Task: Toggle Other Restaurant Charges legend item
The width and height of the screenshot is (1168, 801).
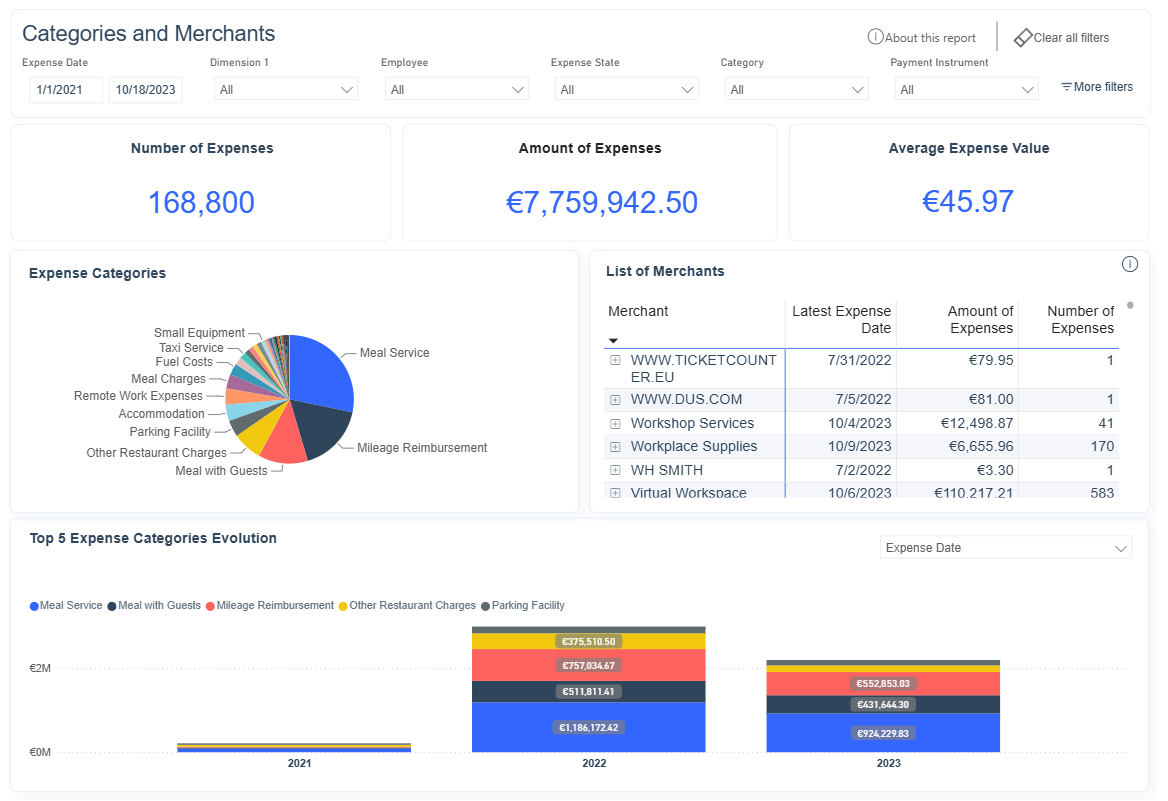Action: click(x=407, y=606)
